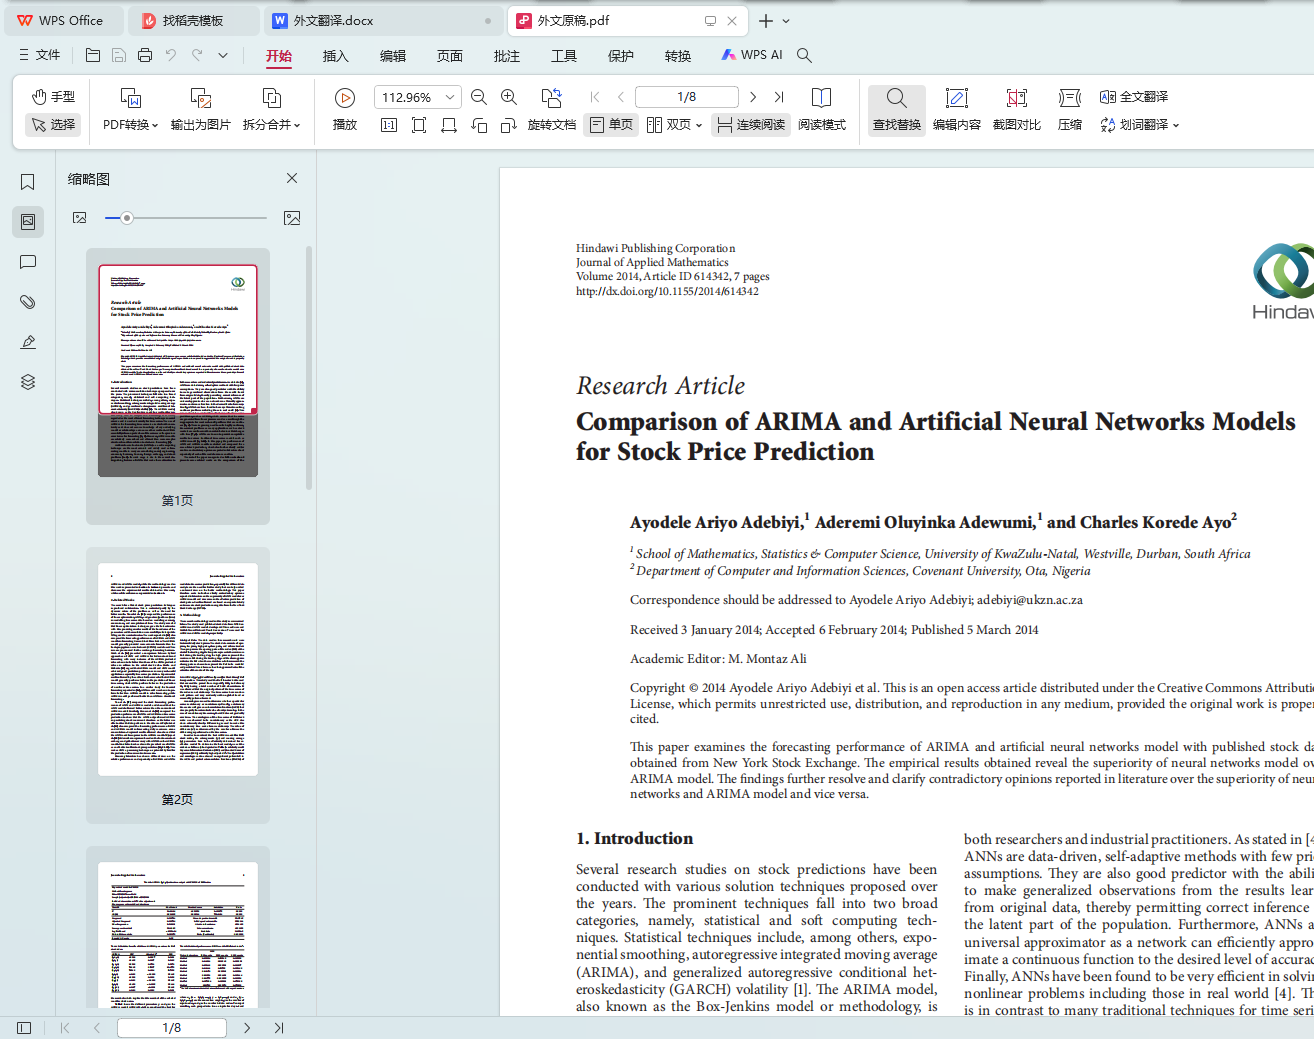The image size is (1314, 1039).
Task: Open the dx.doi.org link in the document
Action: tap(667, 291)
